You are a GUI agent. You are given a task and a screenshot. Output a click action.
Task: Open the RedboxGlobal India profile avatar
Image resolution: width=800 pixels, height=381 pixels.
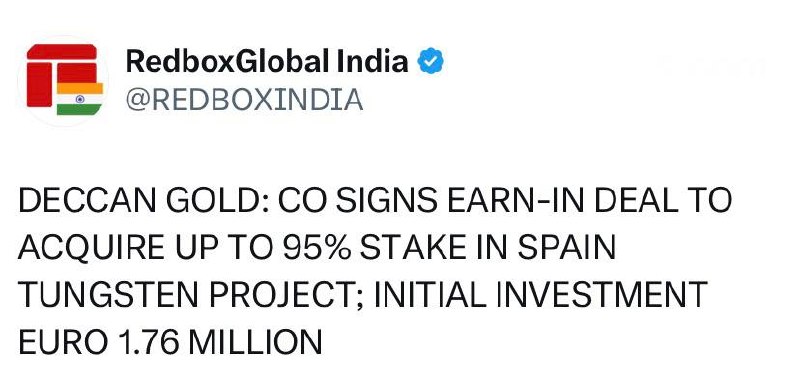pos(63,81)
